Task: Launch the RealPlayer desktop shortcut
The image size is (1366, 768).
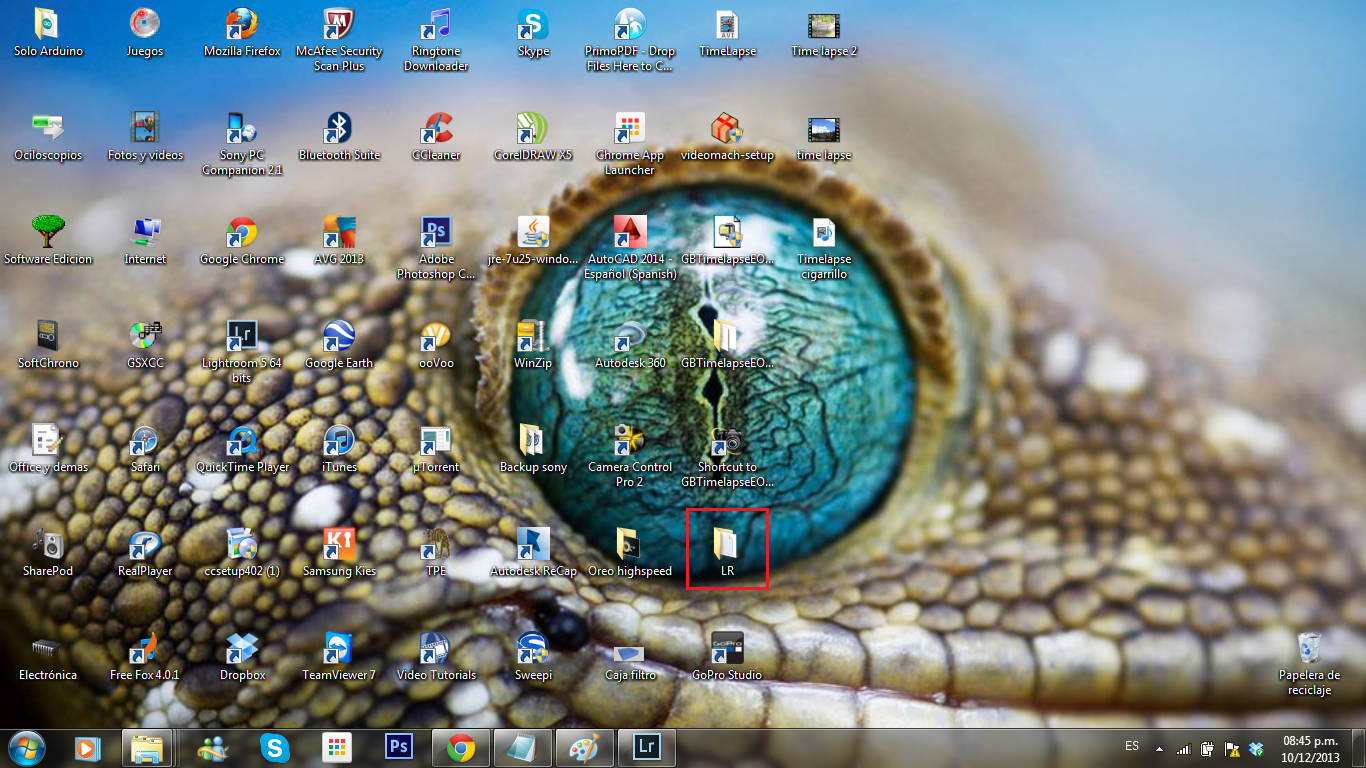Action: coord(145,553)
